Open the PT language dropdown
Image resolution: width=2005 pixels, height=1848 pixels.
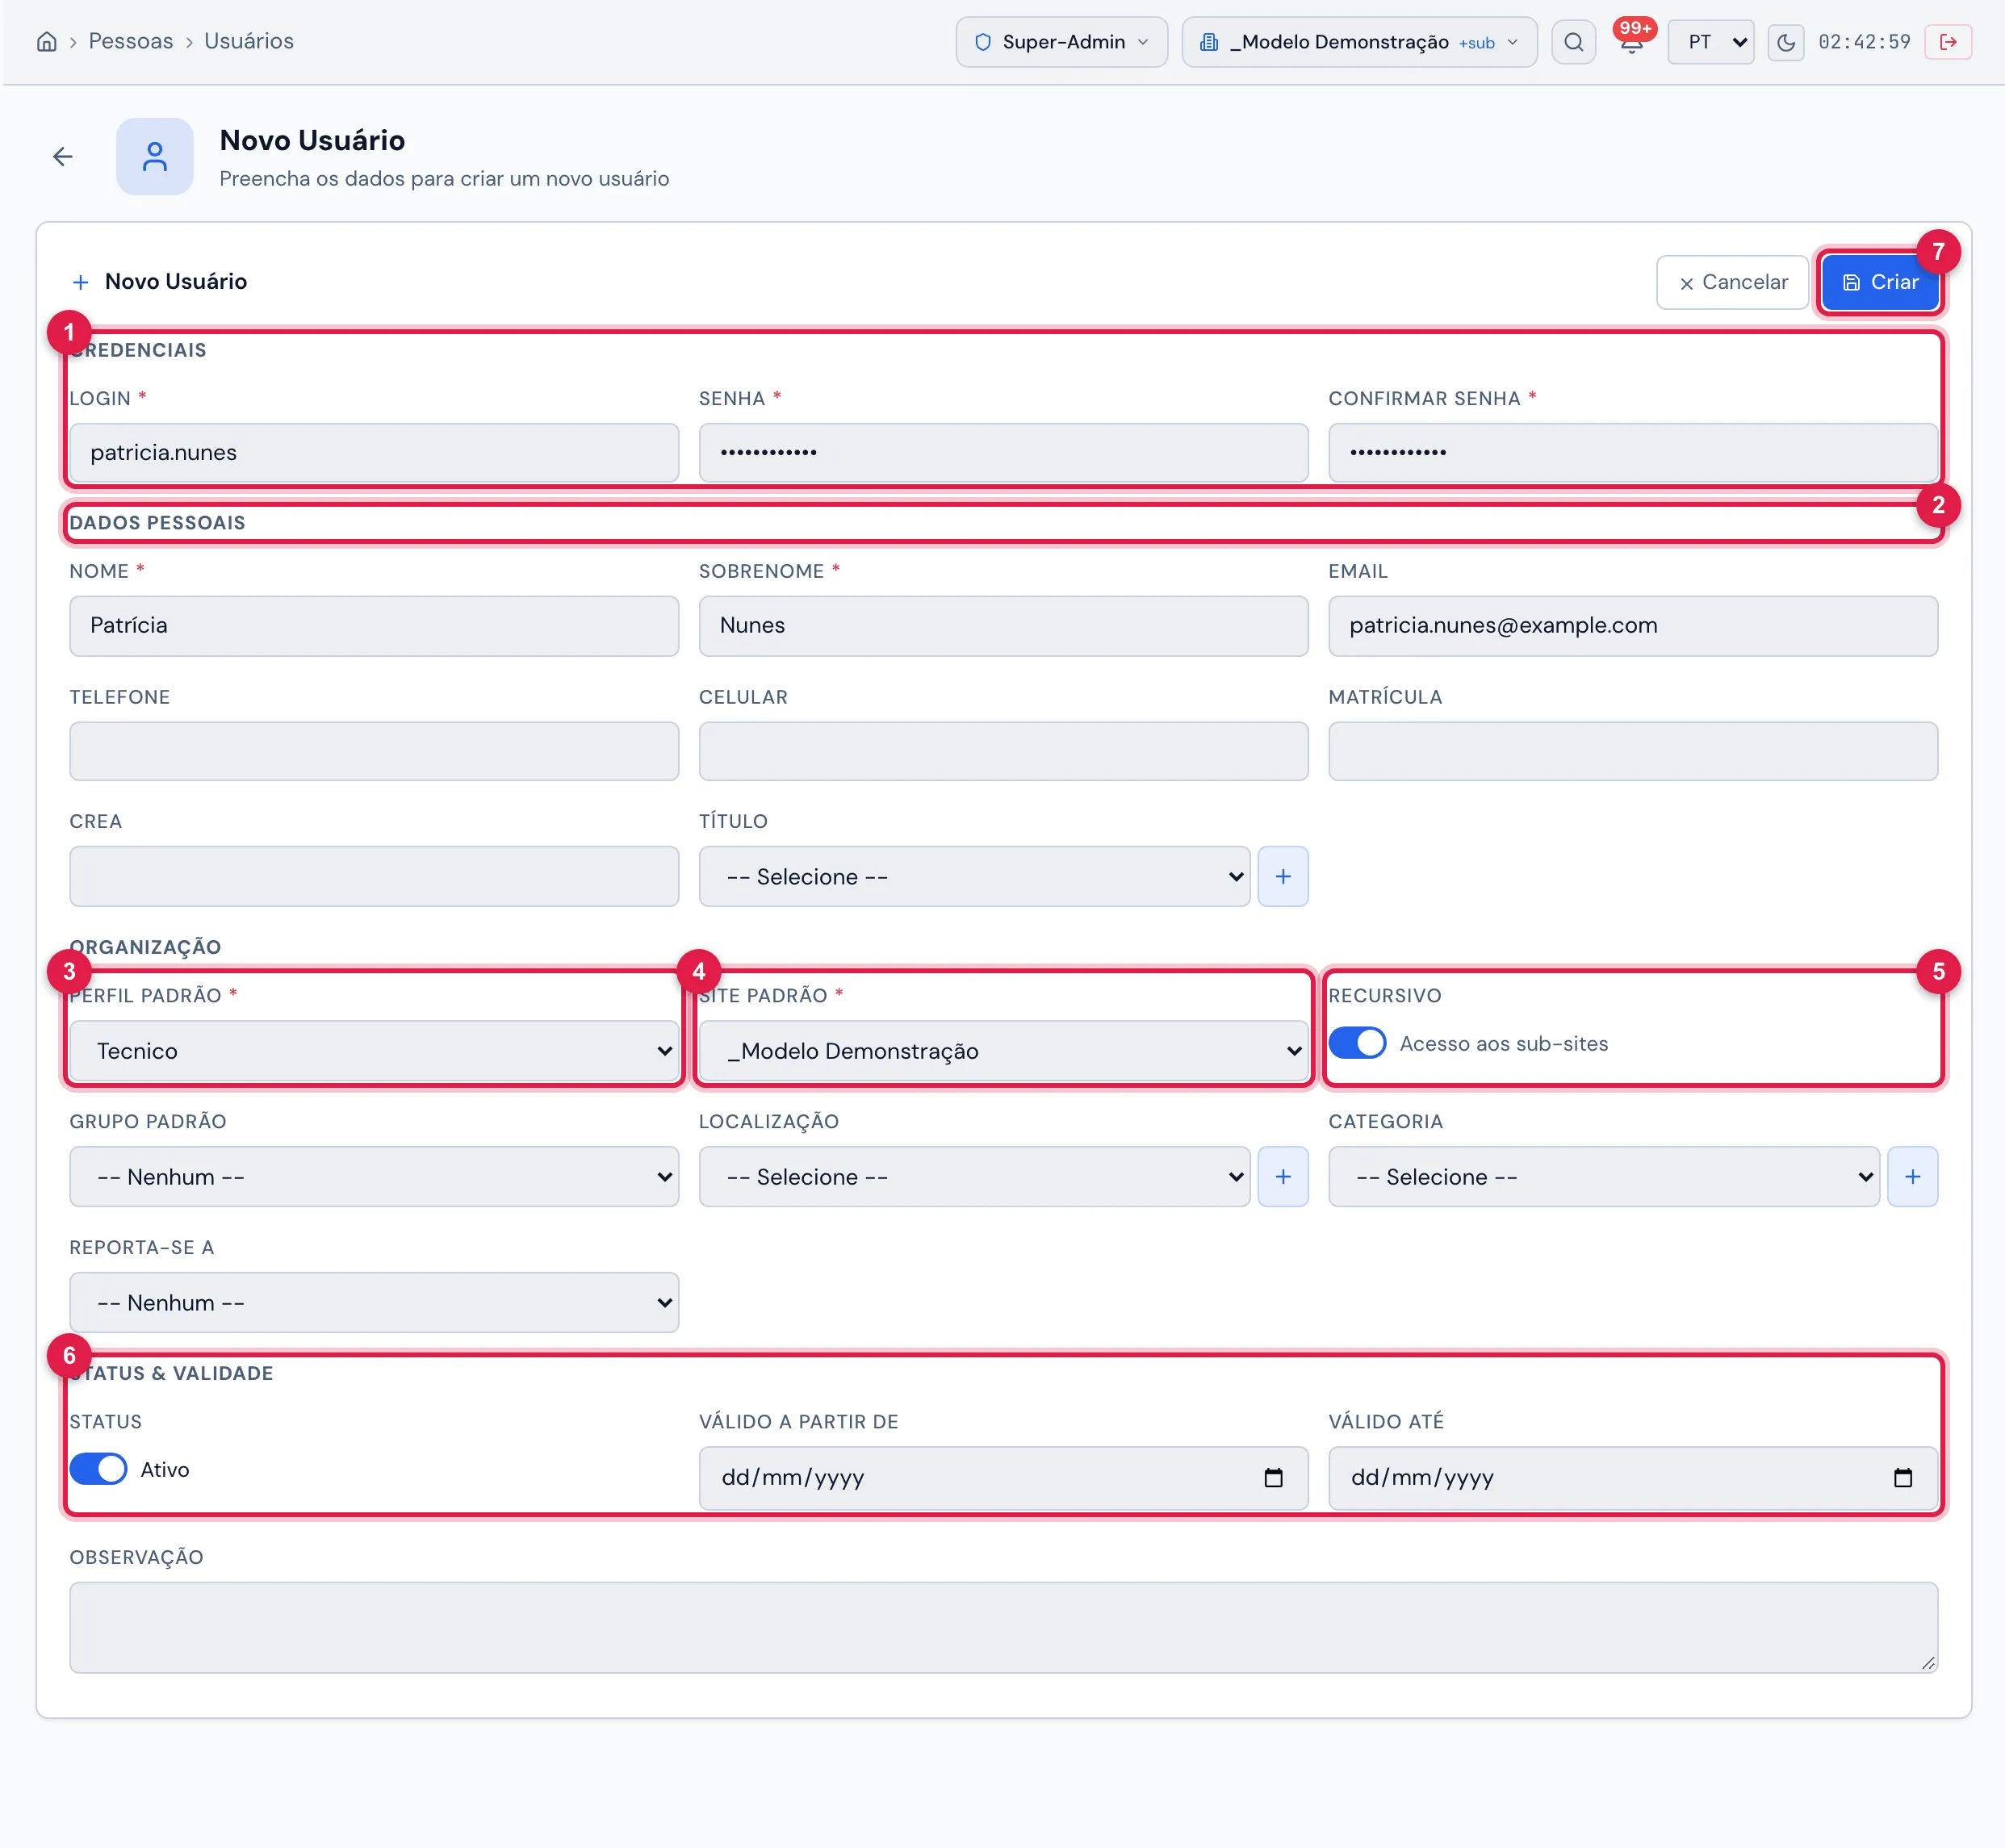coord(1710,42)
